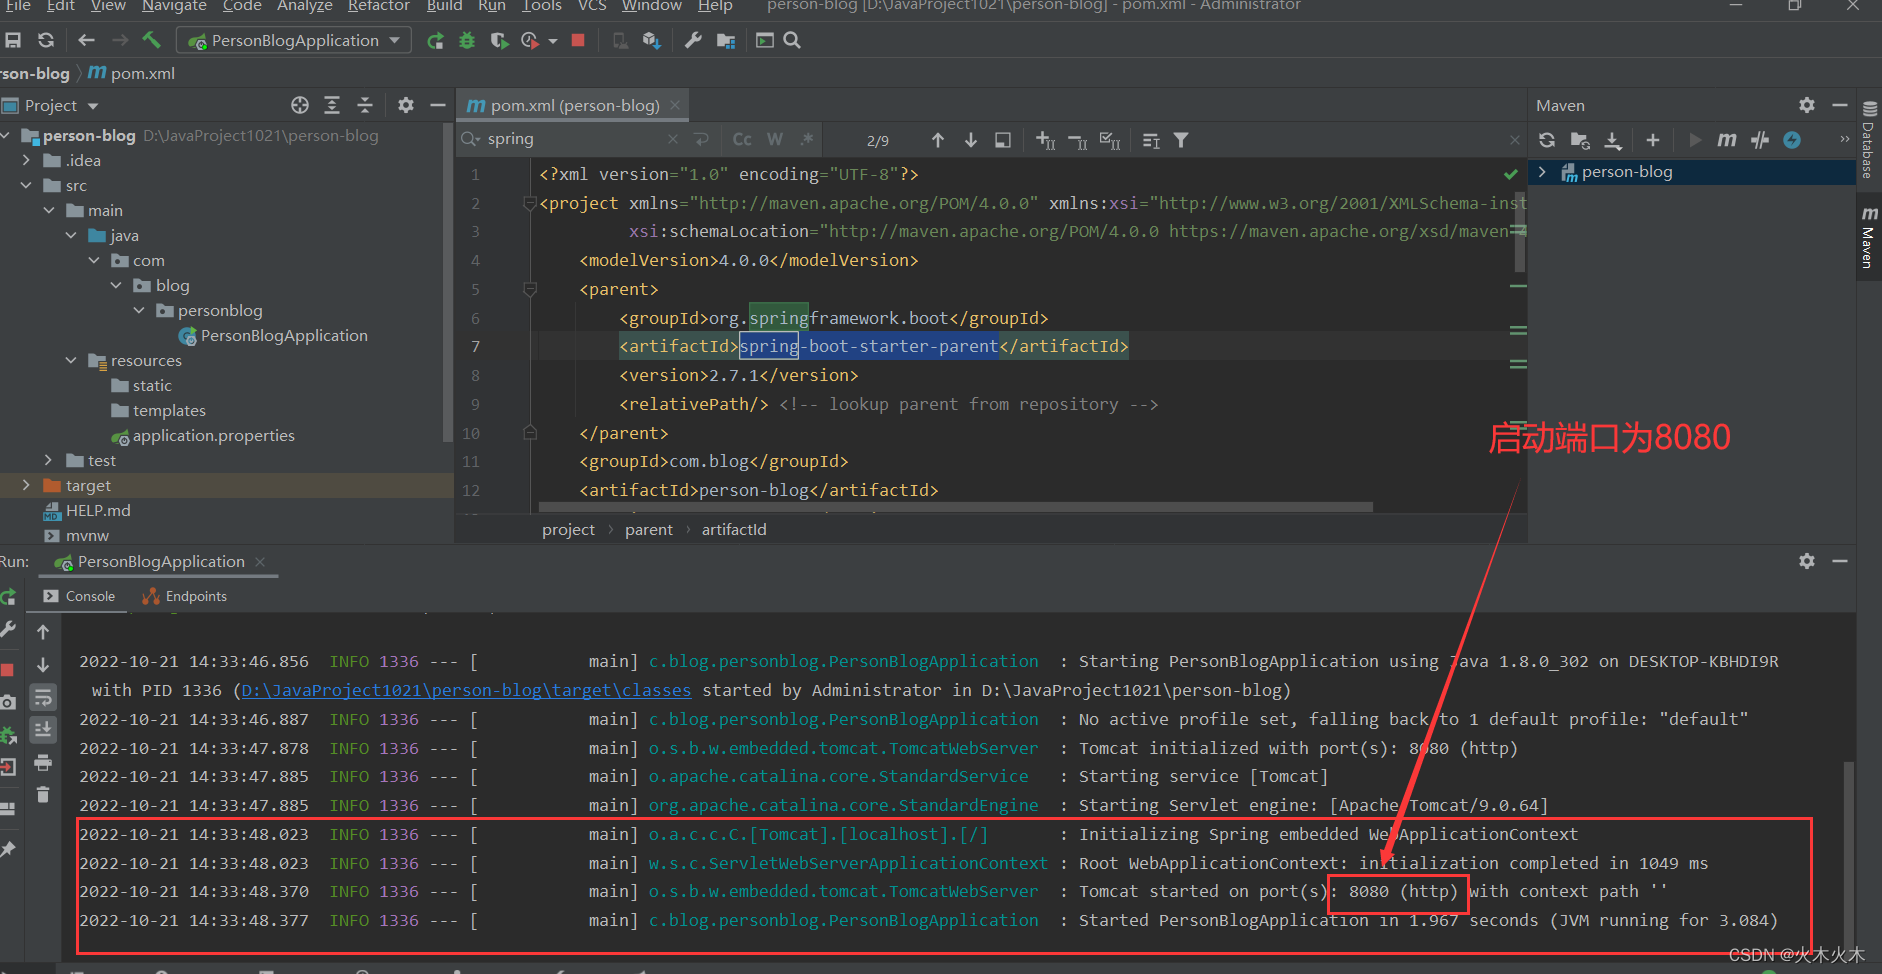The width and height of the screenshot is (1882, 974).
Task: Click the spring search input field
Action: (575, 139)
